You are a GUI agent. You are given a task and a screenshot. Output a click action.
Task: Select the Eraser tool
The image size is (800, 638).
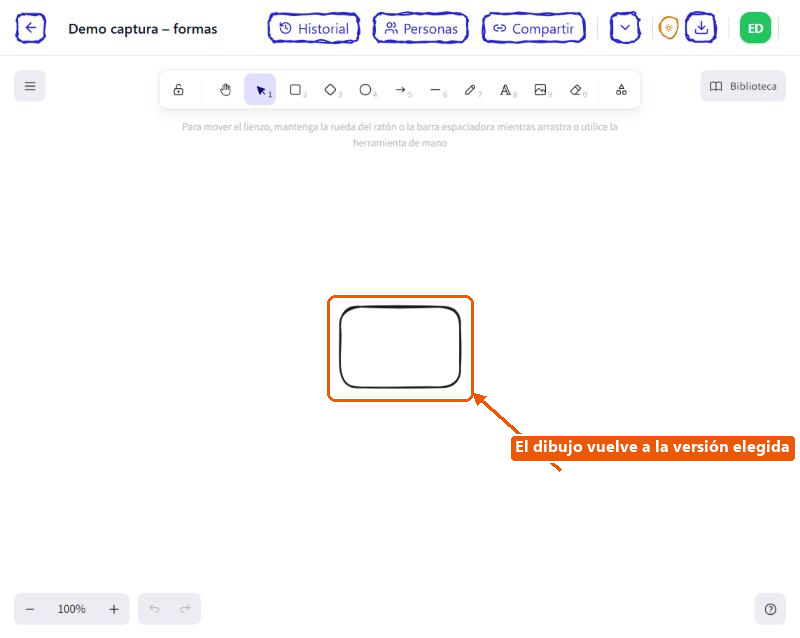[x=576, y=90]
